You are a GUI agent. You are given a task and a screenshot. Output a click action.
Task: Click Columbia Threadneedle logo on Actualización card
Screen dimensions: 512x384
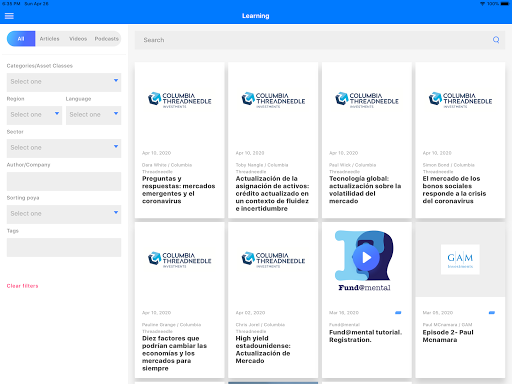point(273,99)
